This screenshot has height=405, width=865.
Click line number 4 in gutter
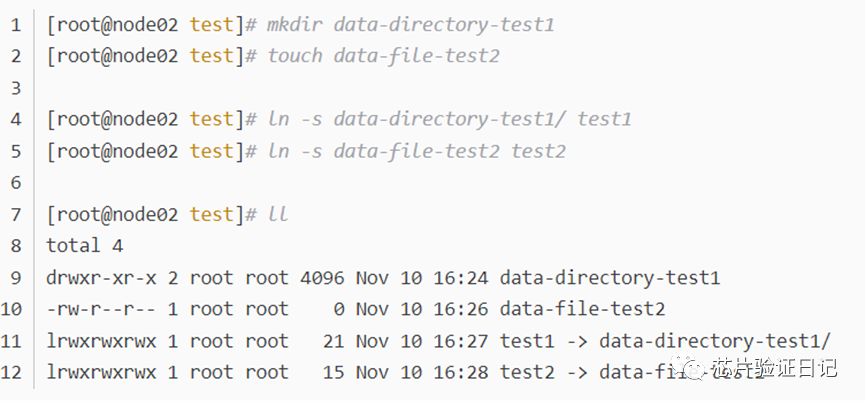pyautogui.click(x=15, y=120)
